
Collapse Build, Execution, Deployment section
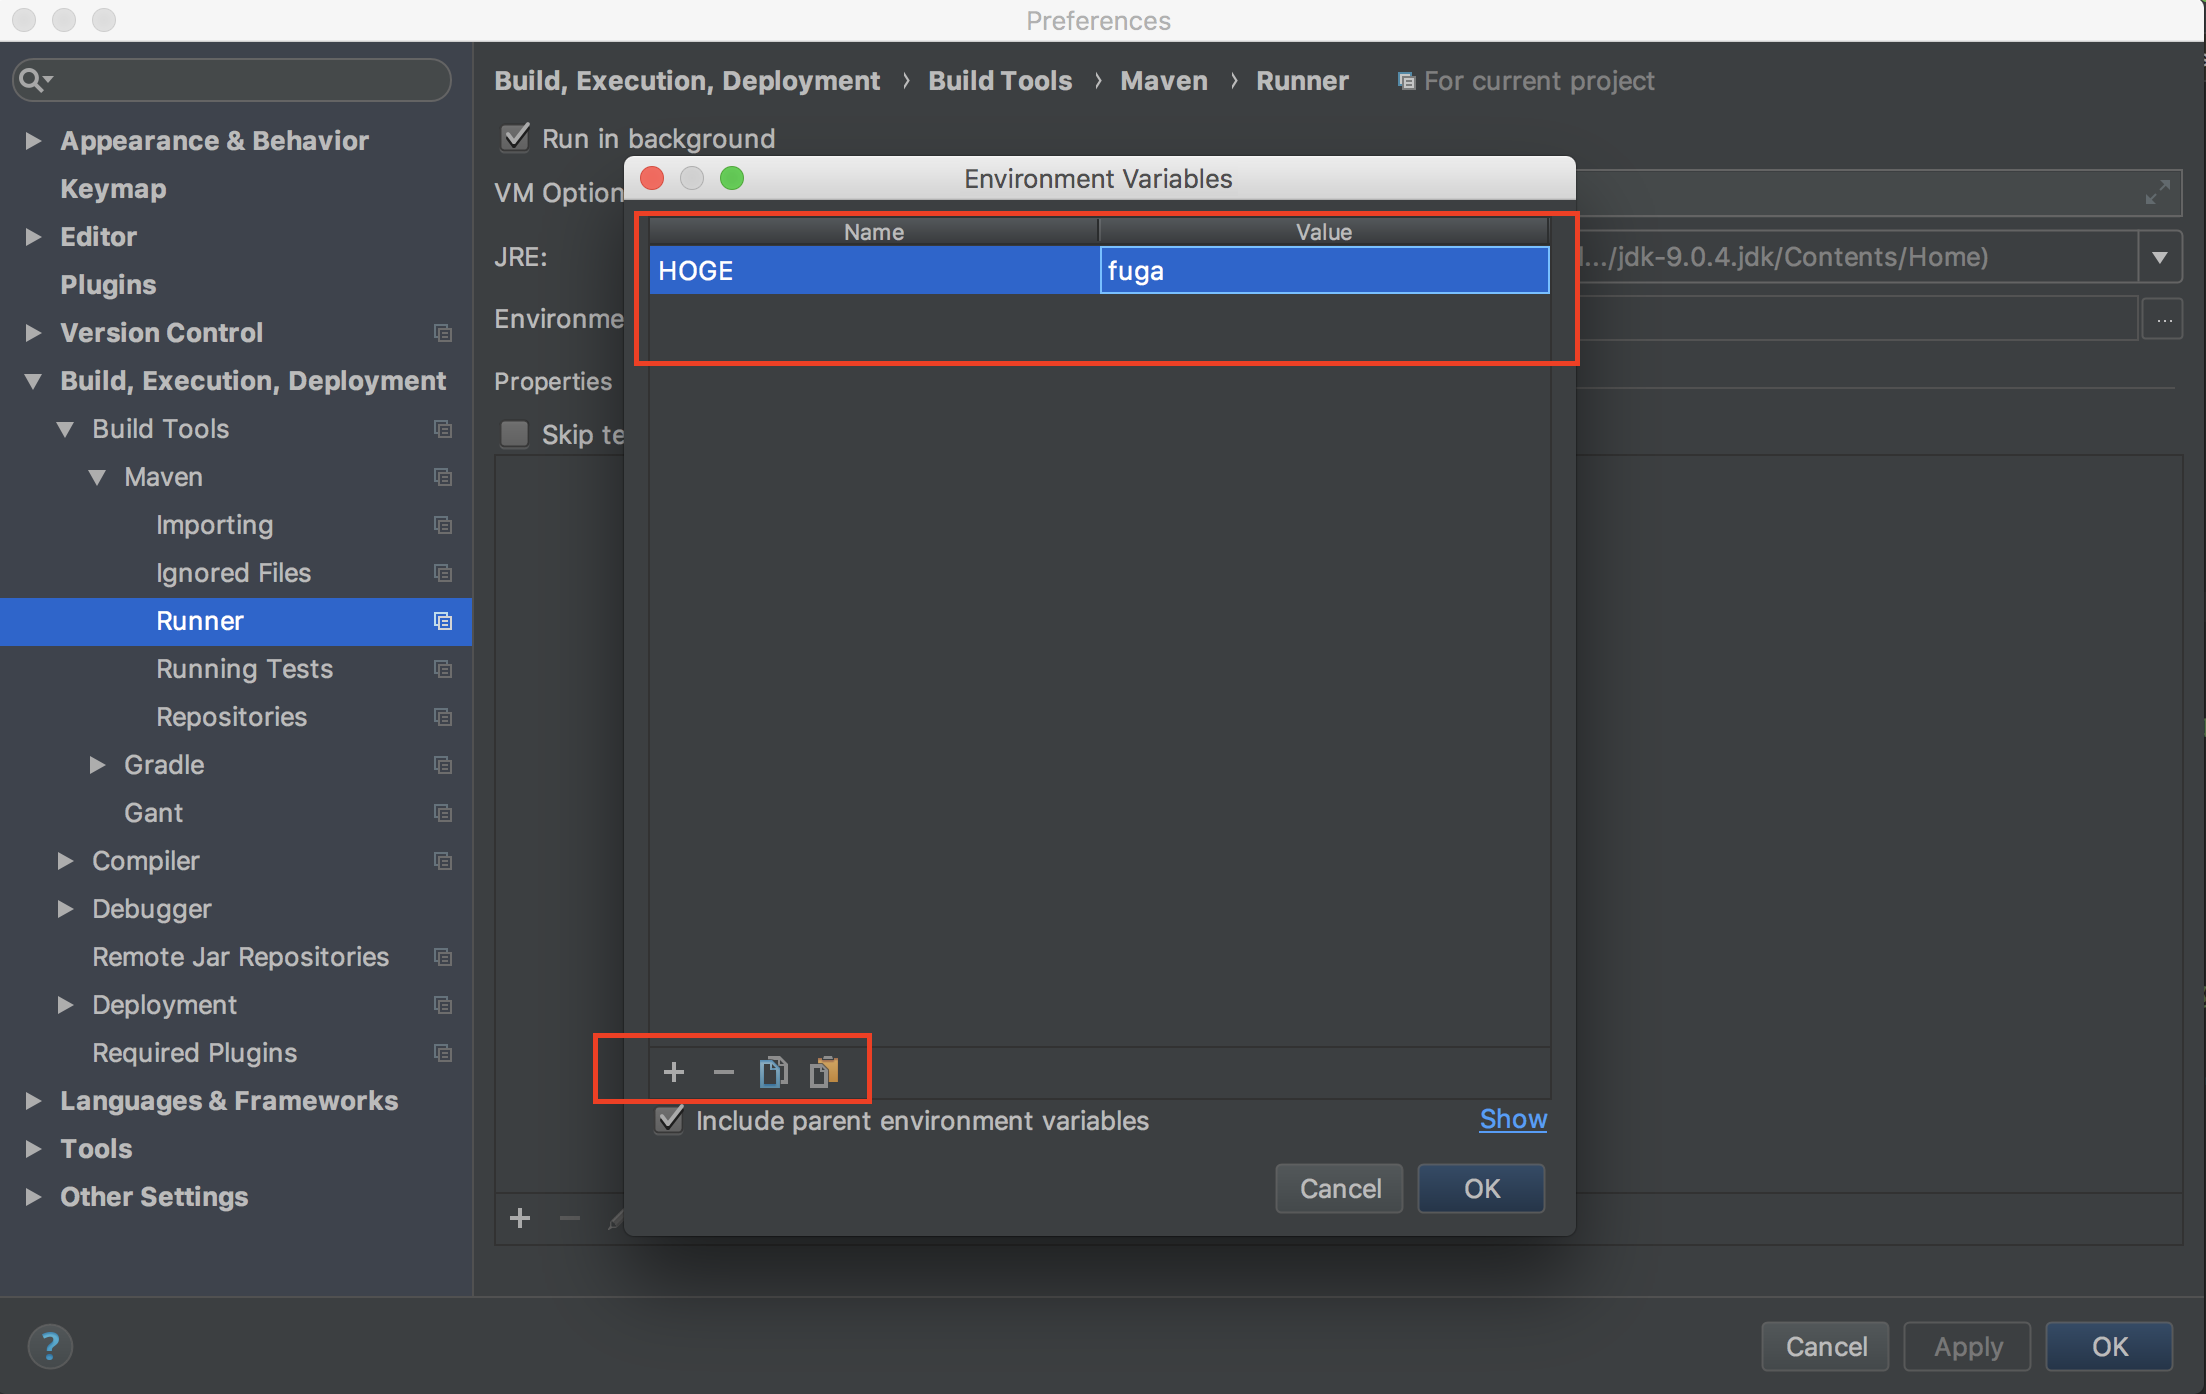[x=33, y=381]
